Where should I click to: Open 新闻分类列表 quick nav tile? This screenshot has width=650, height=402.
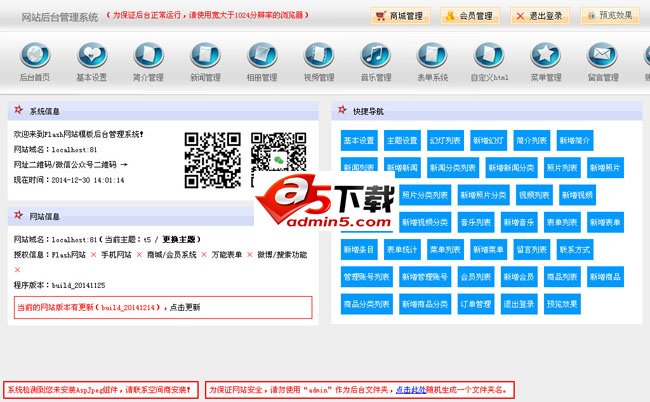tap(453, 168)
